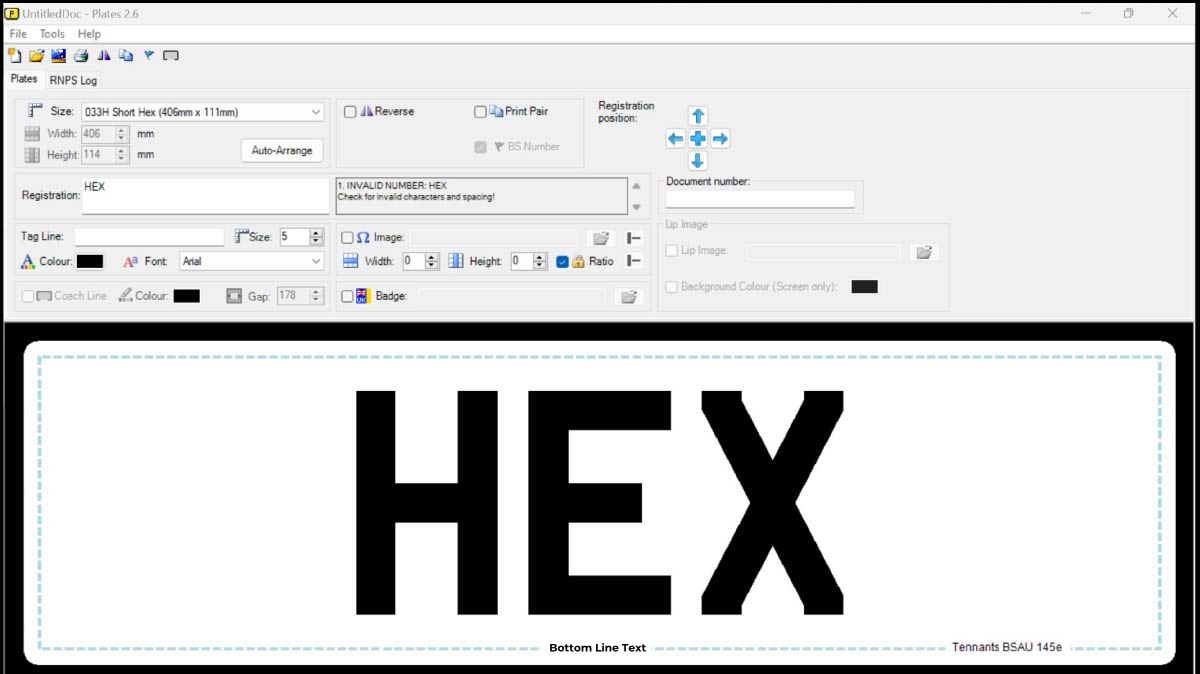This screenshot has width=1200, height=674.
Task: Click the Copy toolbar icon
Action: [126, 56]
